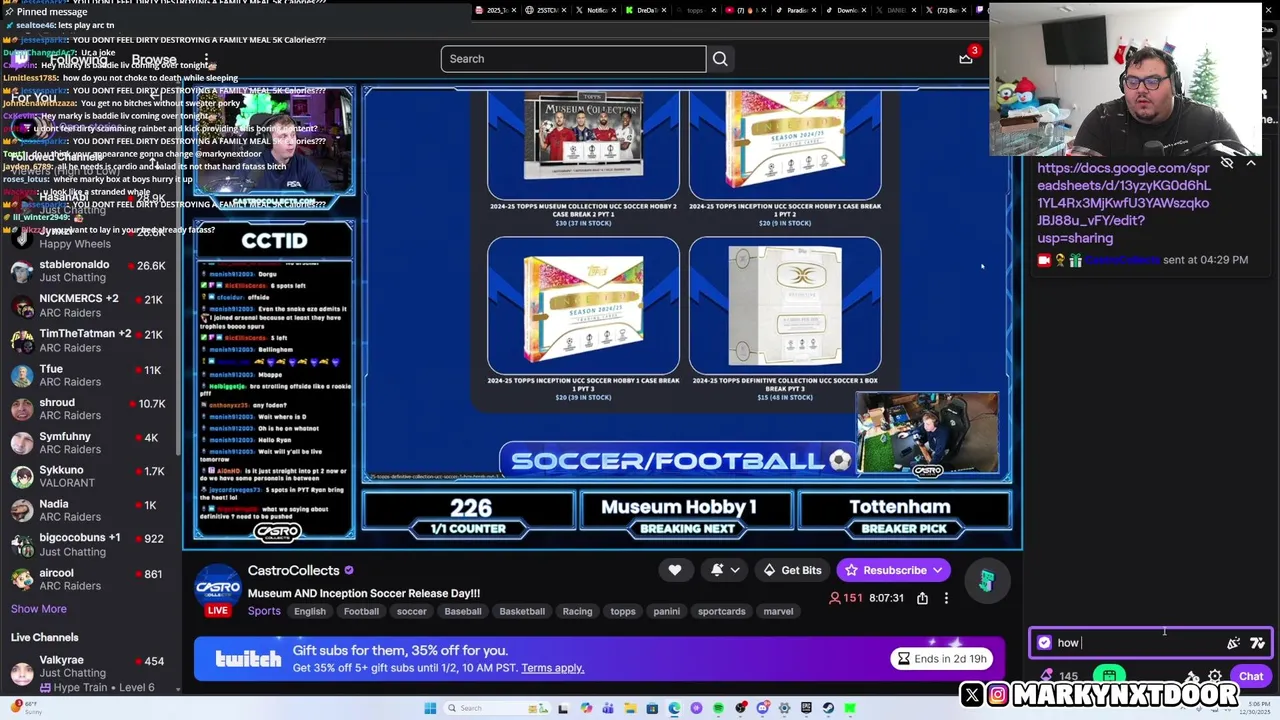The width and height of the screenshot is (1280, 720).
Task: Click the chat message input field
Action: click(x=1150, y=643)
